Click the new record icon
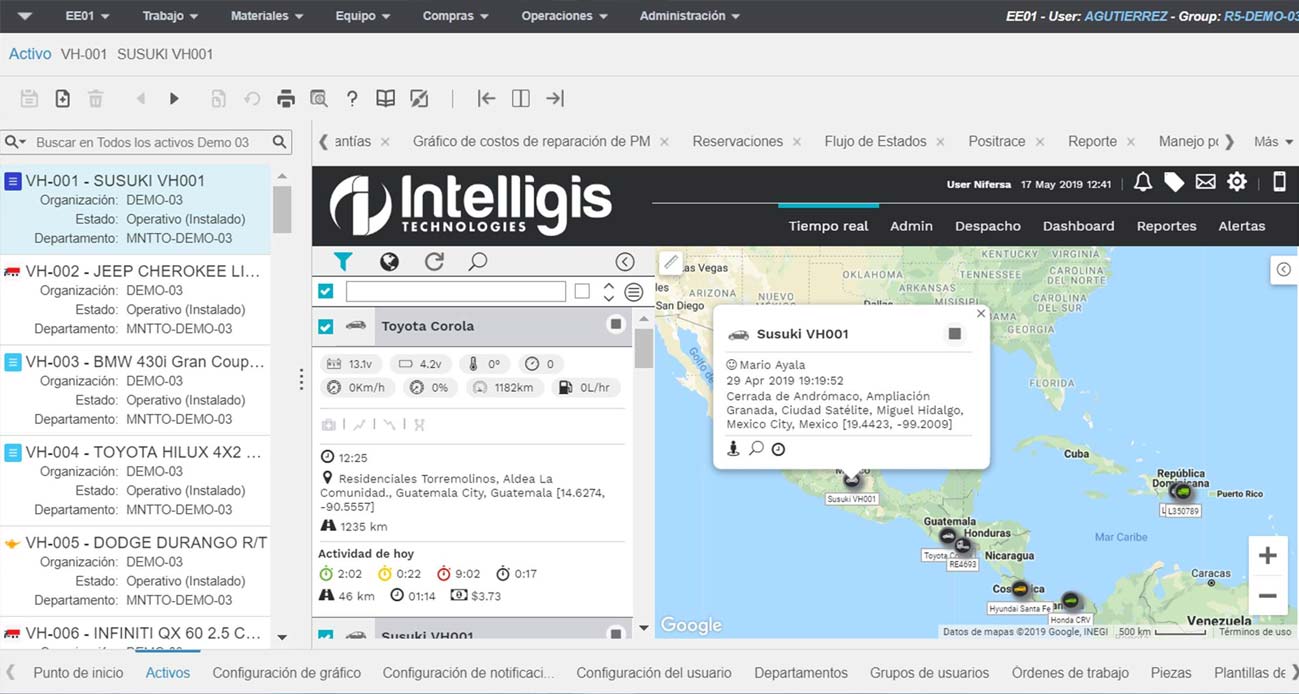 62,98
